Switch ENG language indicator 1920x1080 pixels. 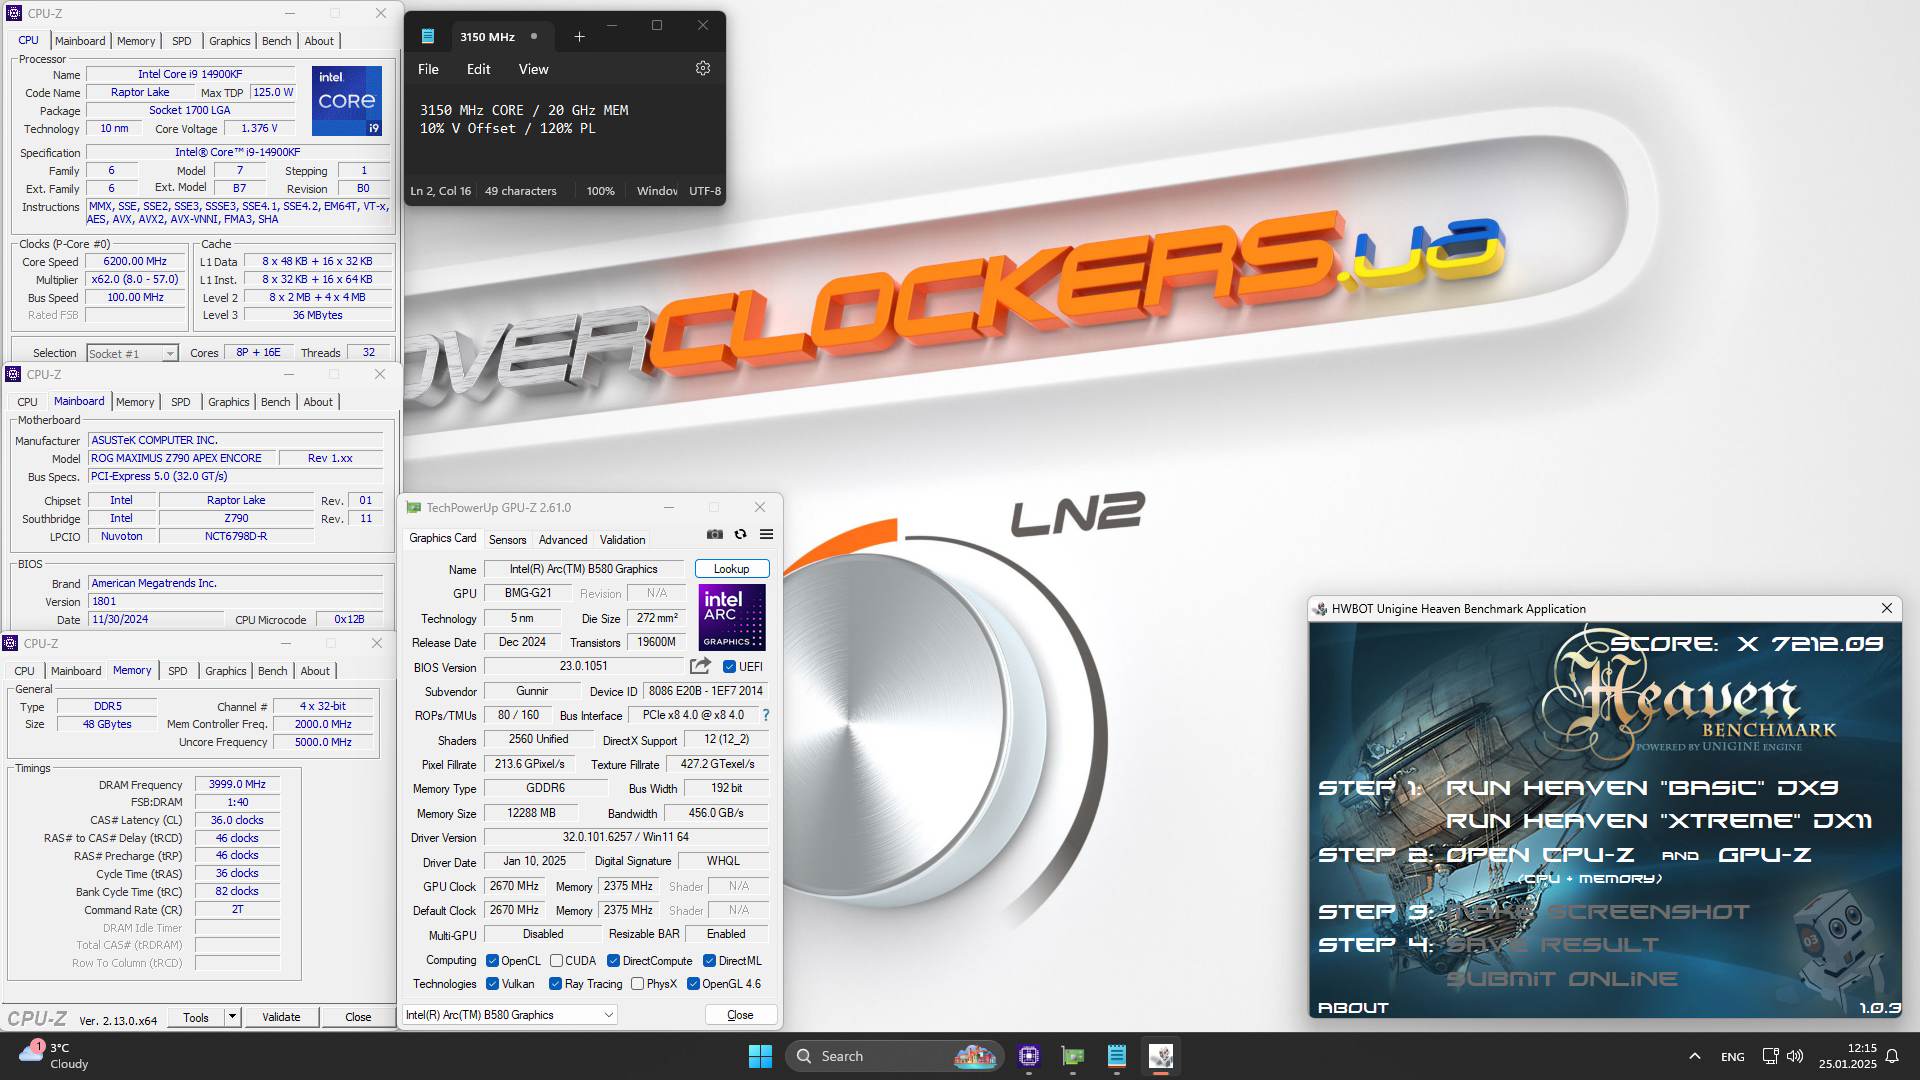(x=1733, y=1056)
